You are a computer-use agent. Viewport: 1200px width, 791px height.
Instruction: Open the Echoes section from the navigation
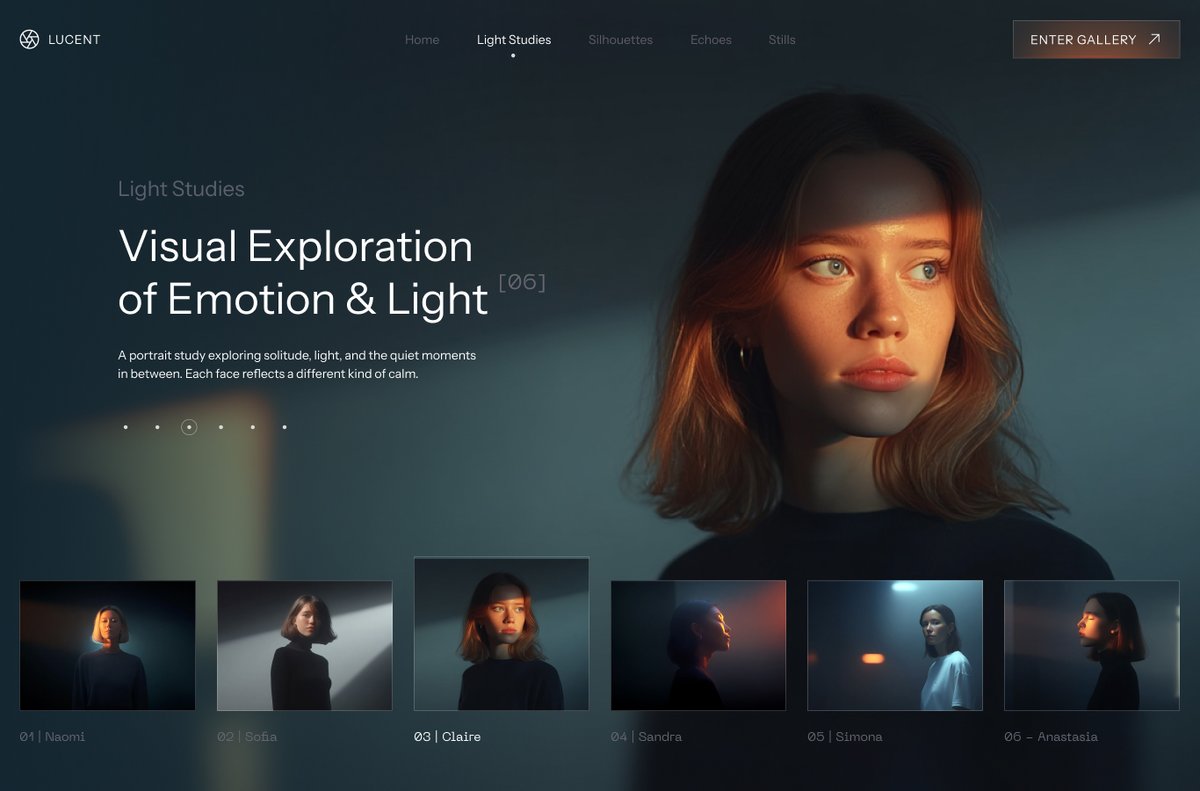pos(710,40)
